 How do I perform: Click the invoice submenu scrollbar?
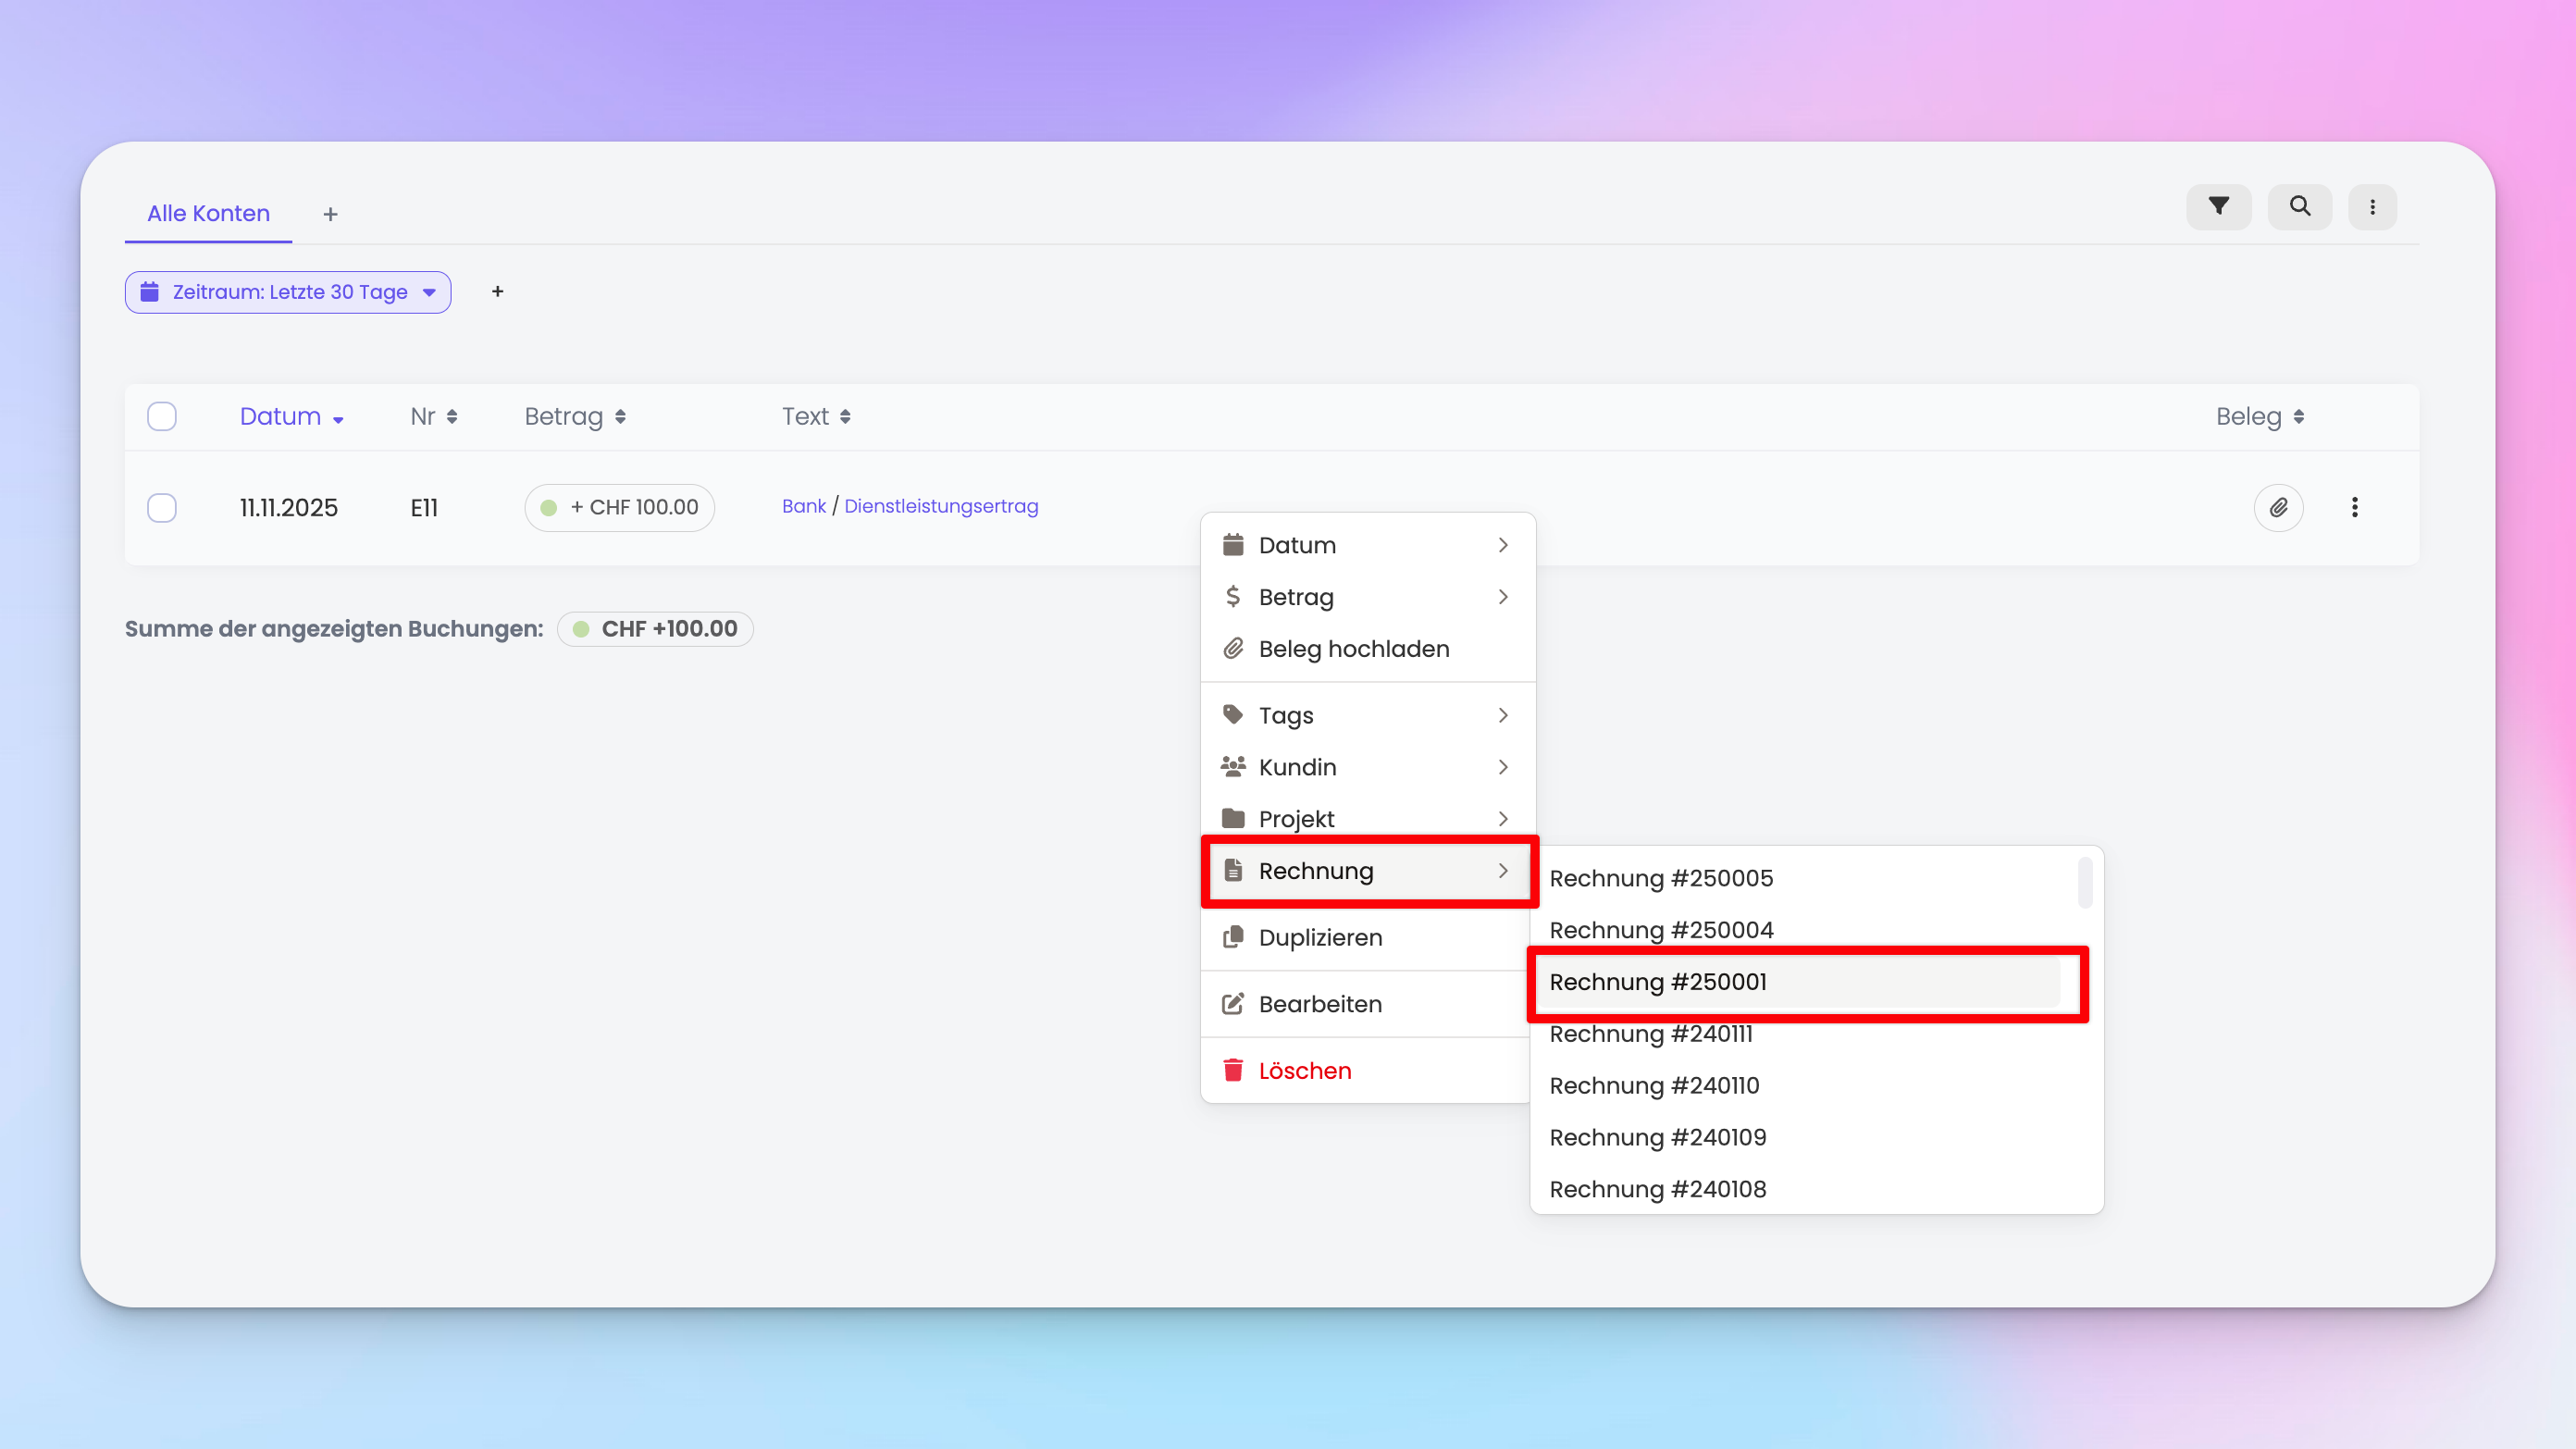[2084, 883]
